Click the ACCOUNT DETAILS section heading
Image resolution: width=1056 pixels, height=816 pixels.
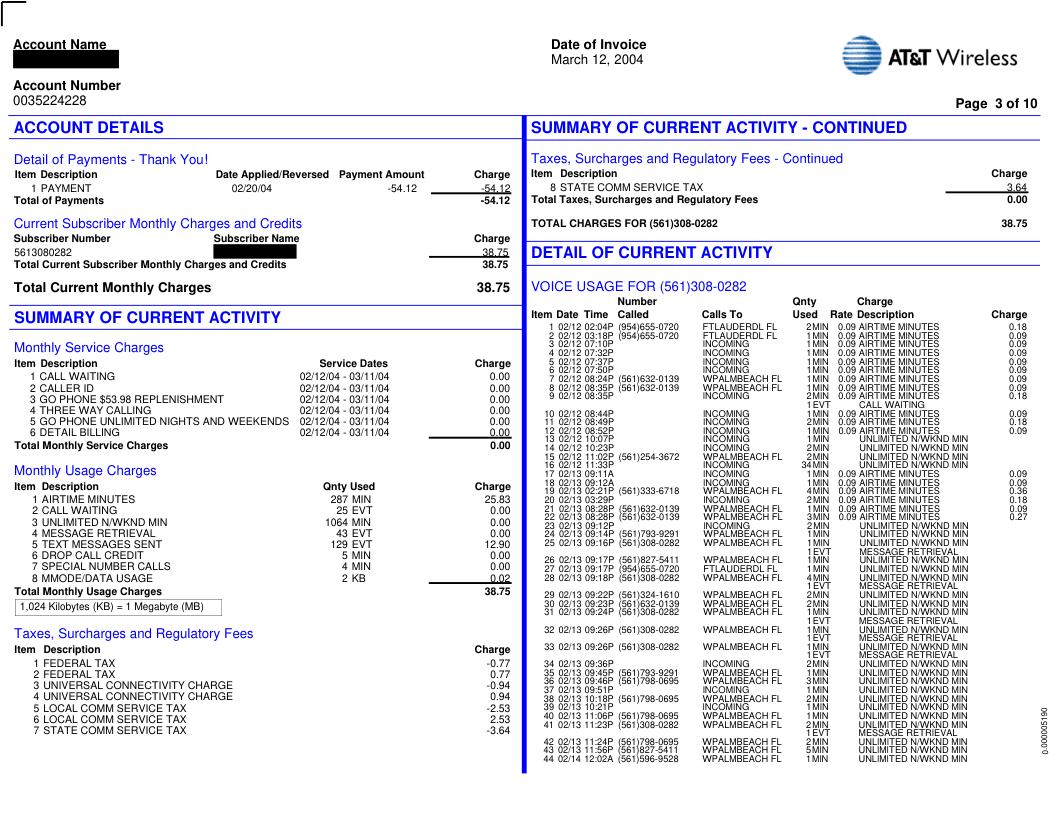(89, 128)
